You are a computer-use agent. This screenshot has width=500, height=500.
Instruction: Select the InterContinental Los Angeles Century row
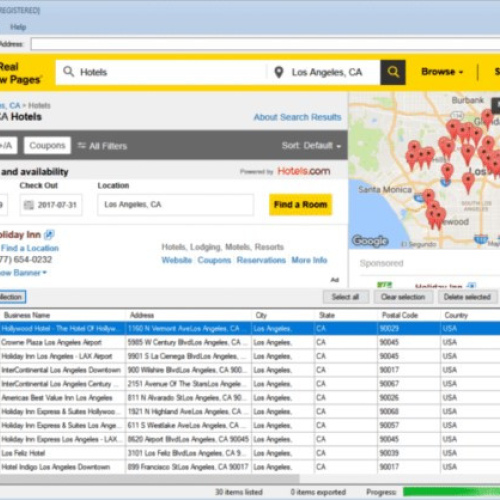point(250,384)
